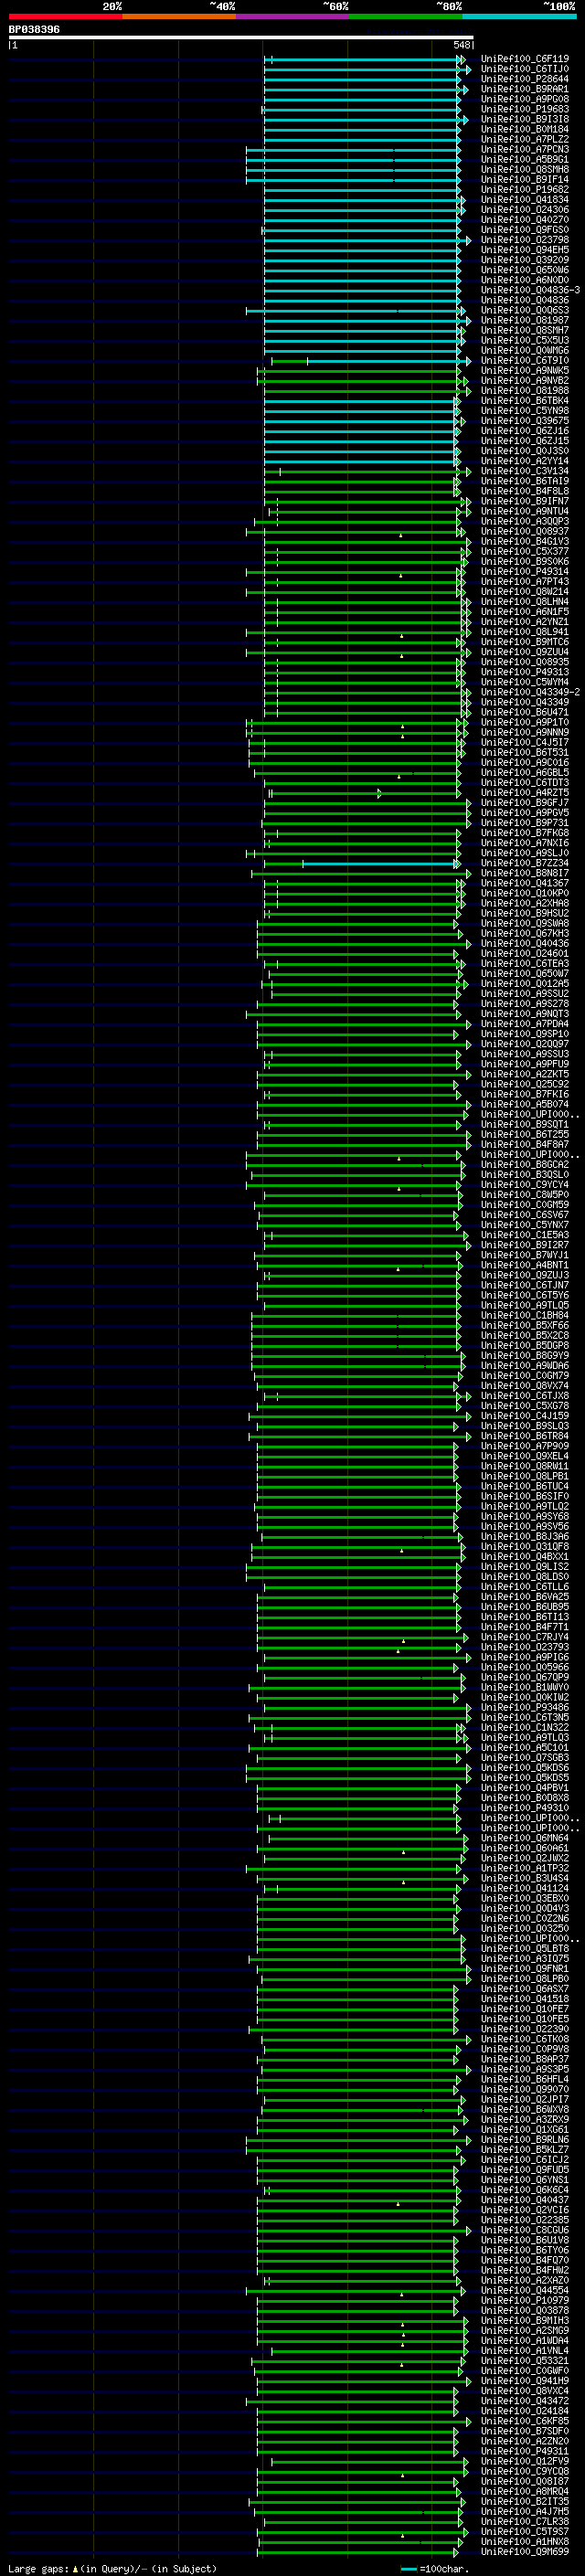The height and width of the screenshot is (2576, 585).
Task: Open the UniRef100_A5B9G1 hit
Action: (525, 159)
